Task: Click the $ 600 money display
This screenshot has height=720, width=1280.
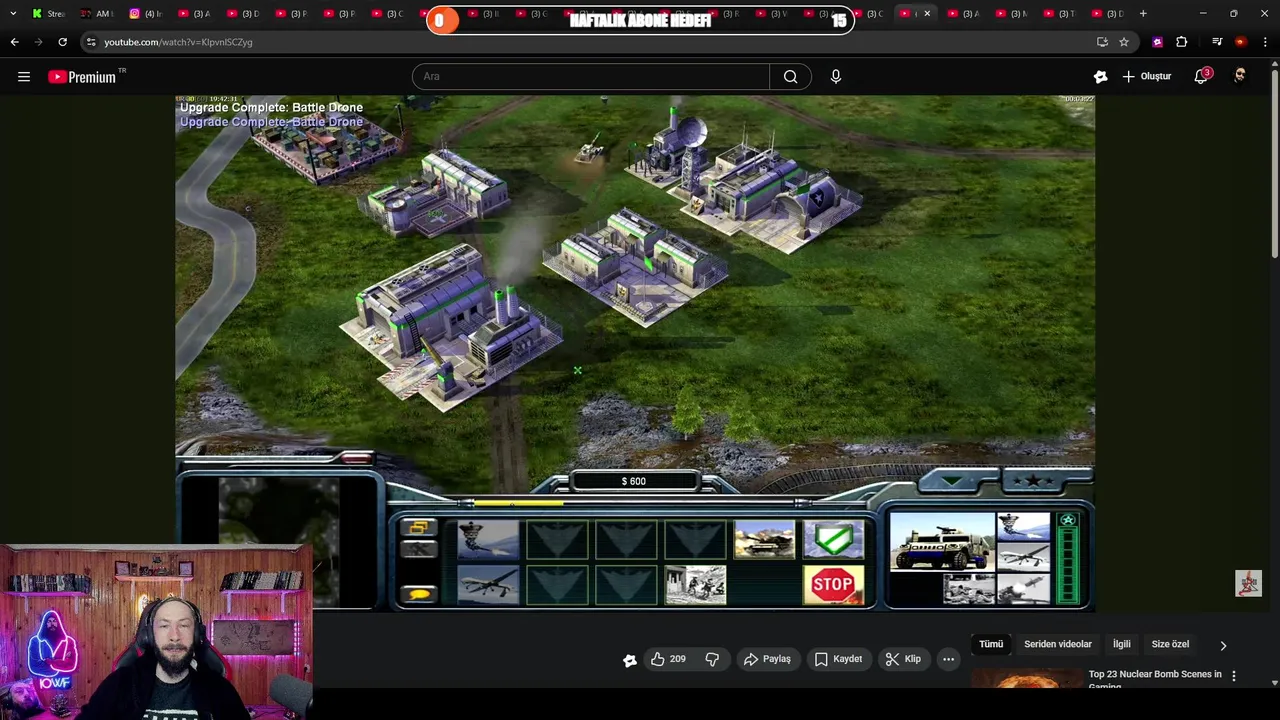Action: tap(633, 481)
